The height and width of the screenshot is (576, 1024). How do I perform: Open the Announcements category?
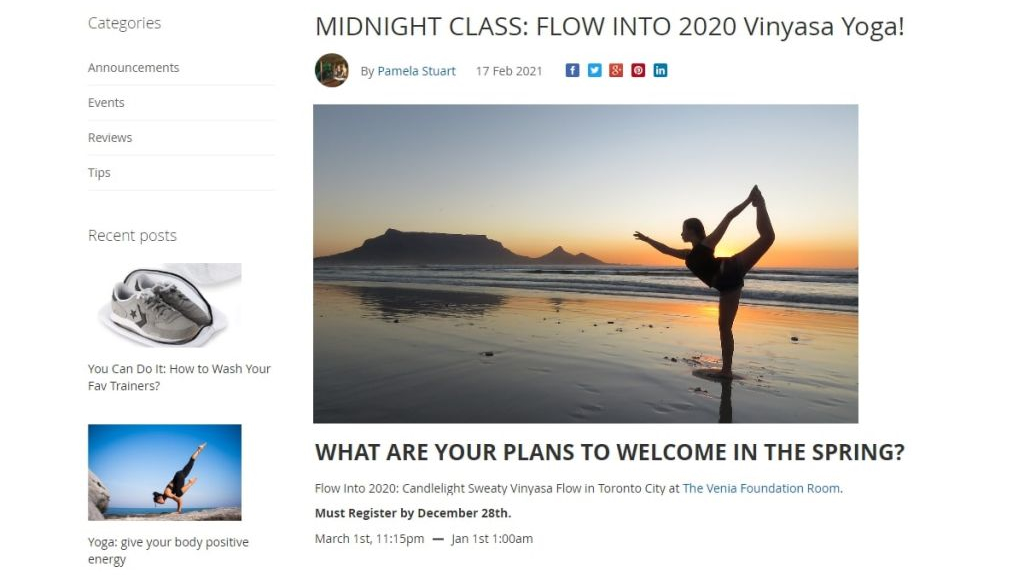(x=133, y=68)
